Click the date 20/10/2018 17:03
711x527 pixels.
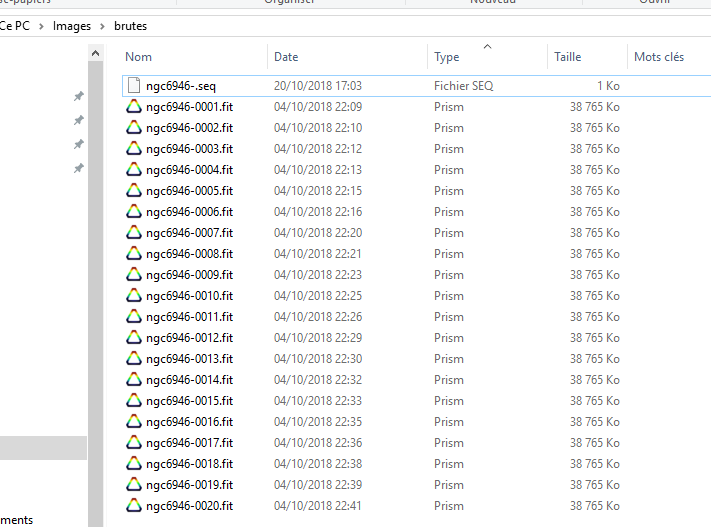[x=318, y=86]
